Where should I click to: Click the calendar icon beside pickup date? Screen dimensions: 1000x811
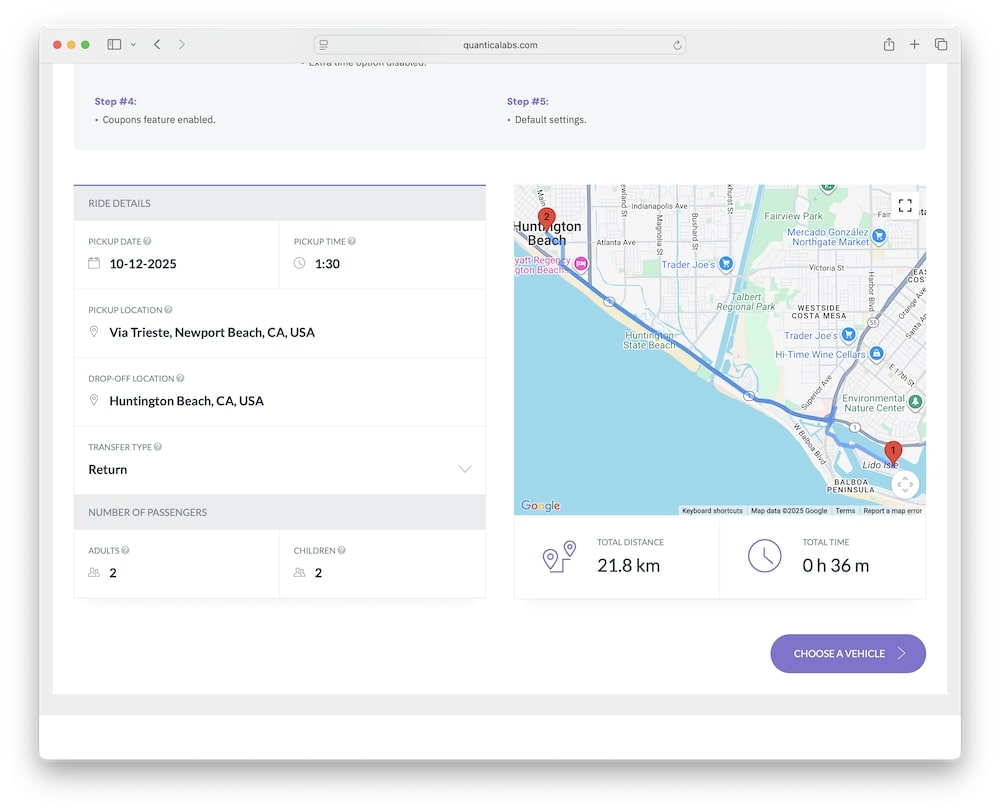point(94,263)
